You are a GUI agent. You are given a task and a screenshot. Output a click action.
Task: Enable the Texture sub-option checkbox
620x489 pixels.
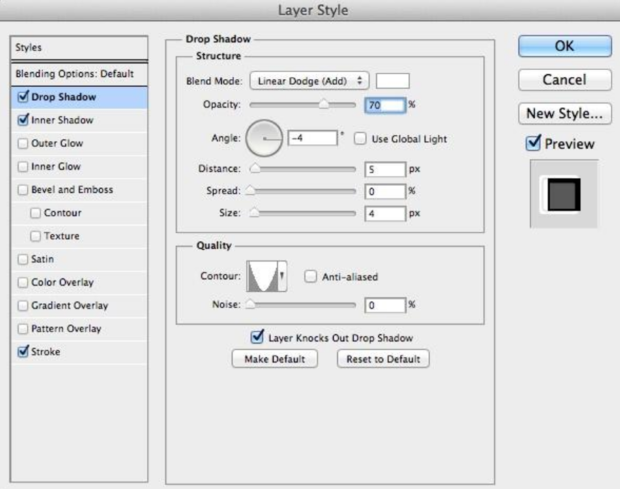pyautogui.click(x=35, y=236)
